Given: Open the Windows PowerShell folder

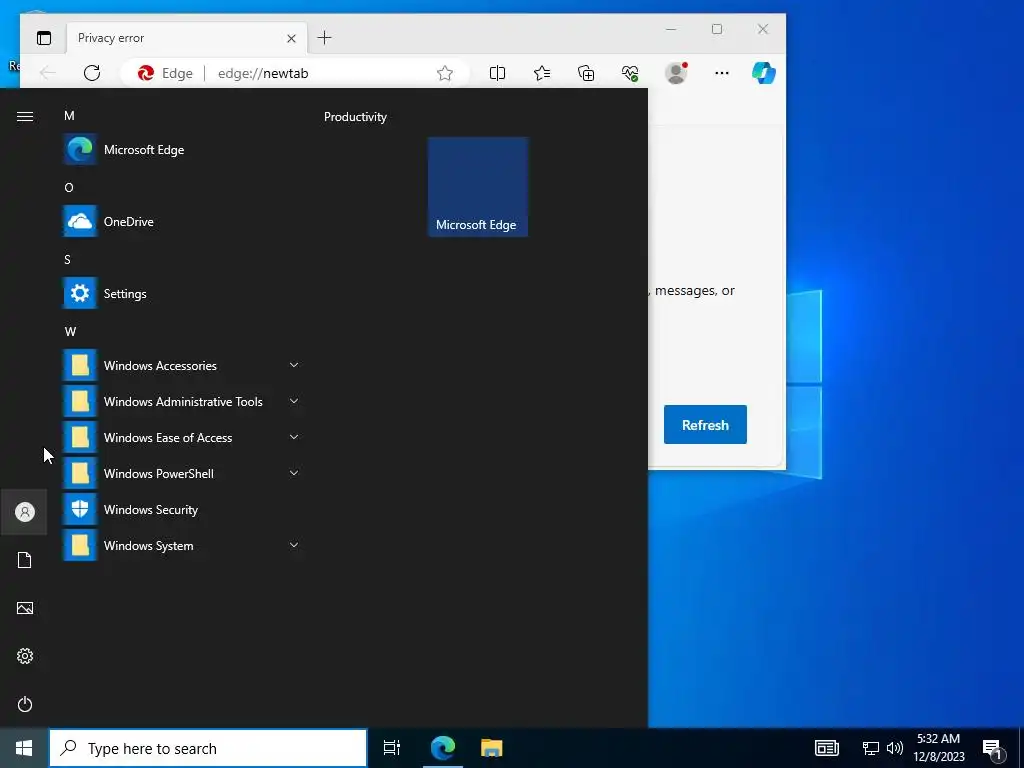Looking at the screenshot, I should click(x=182, y=473).
